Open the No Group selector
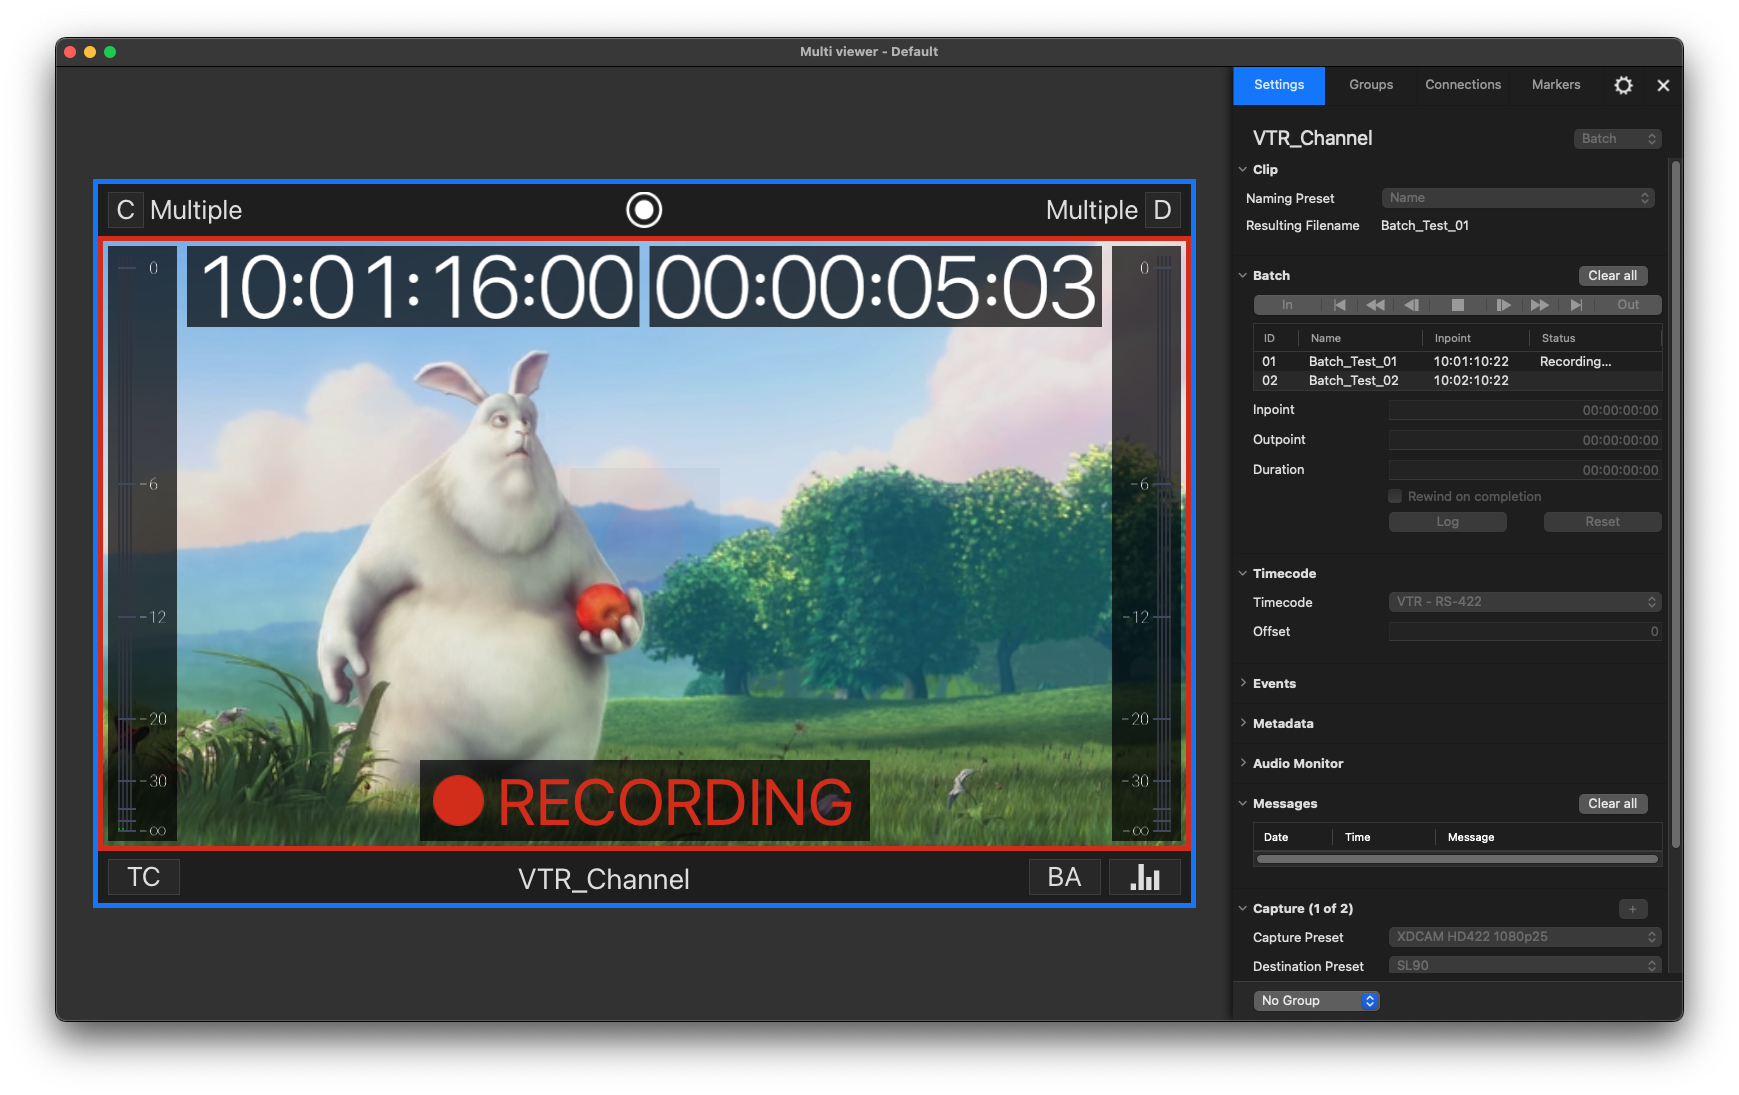Viewport: 1739px width, 1095px height. coord(1317,1001)
